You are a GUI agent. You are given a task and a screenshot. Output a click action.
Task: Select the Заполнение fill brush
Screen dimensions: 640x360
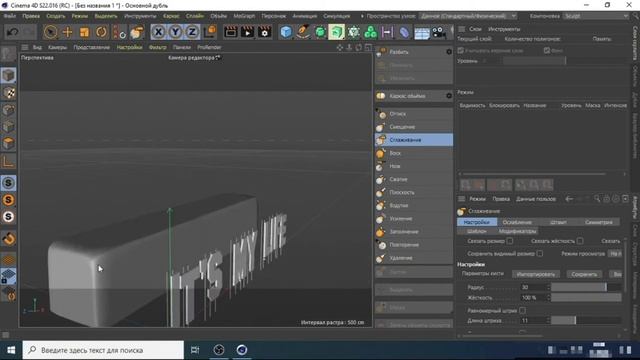[x=413, y=231]
